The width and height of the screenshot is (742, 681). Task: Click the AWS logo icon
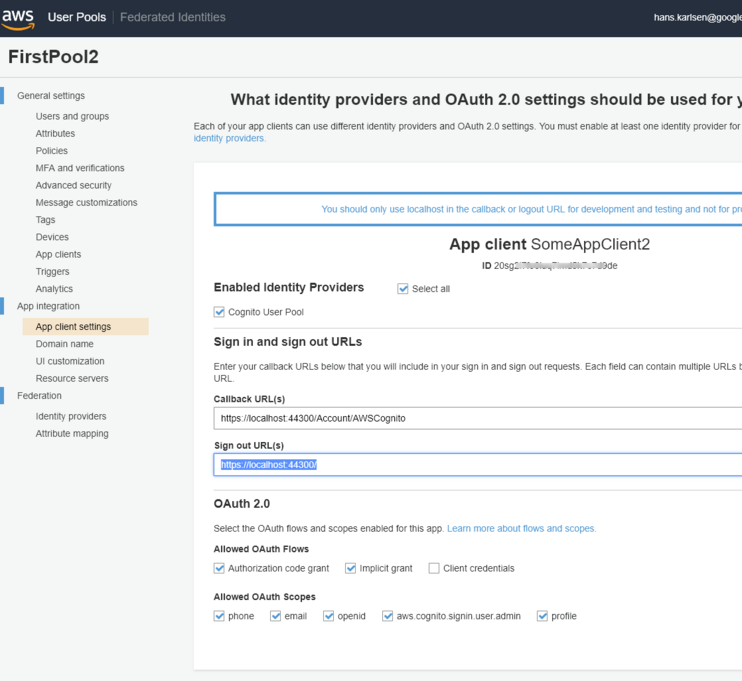click(18, 17)
